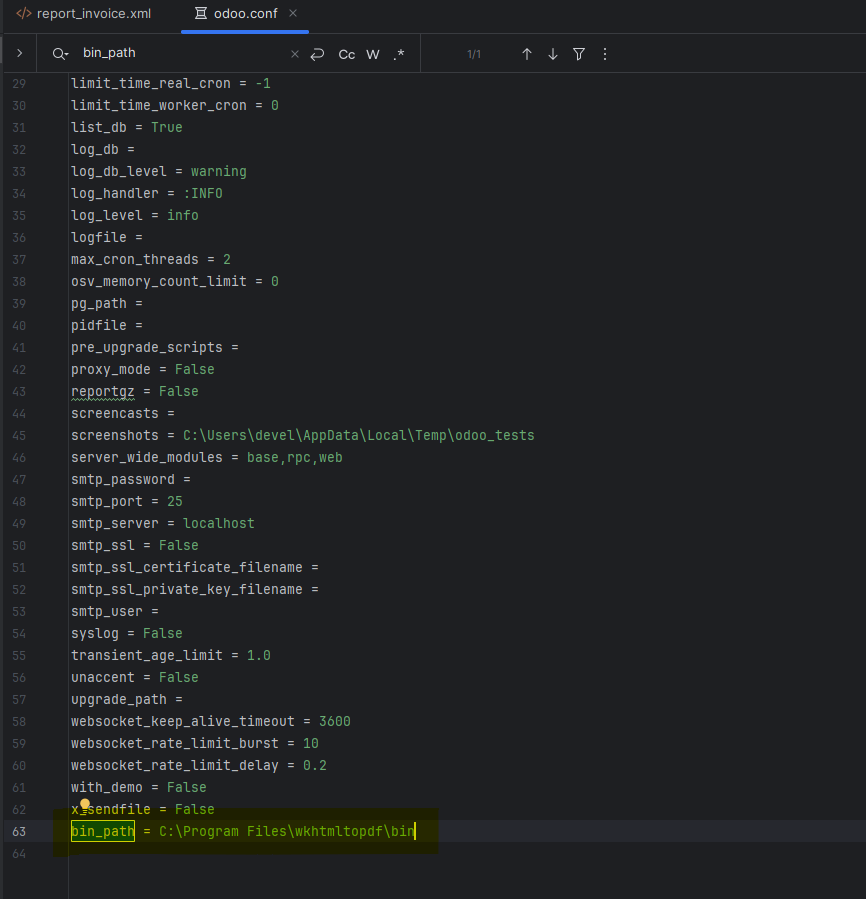Go to previous occurrence with up arrow
866x899 pixels.
click(x=527, y=54)
